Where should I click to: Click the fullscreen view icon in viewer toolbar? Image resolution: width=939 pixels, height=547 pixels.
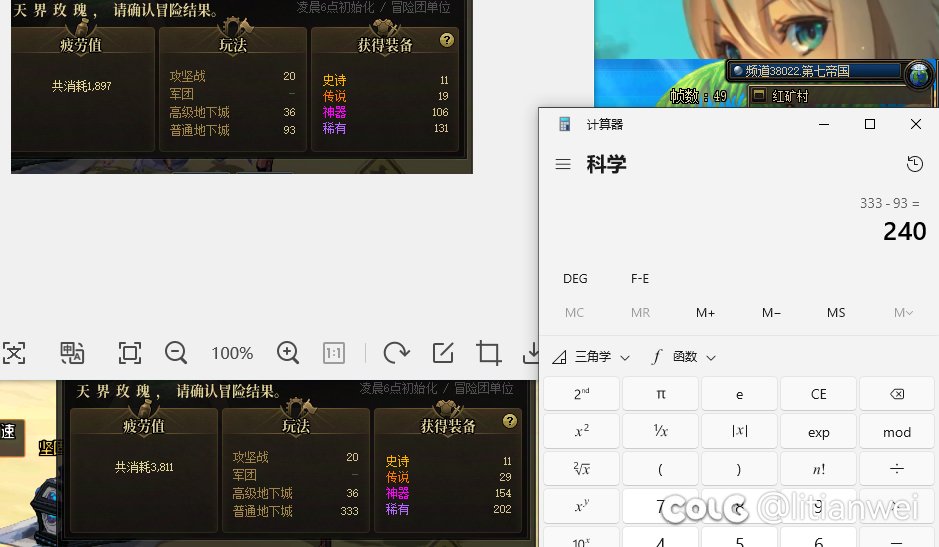(x=130, y=353)
